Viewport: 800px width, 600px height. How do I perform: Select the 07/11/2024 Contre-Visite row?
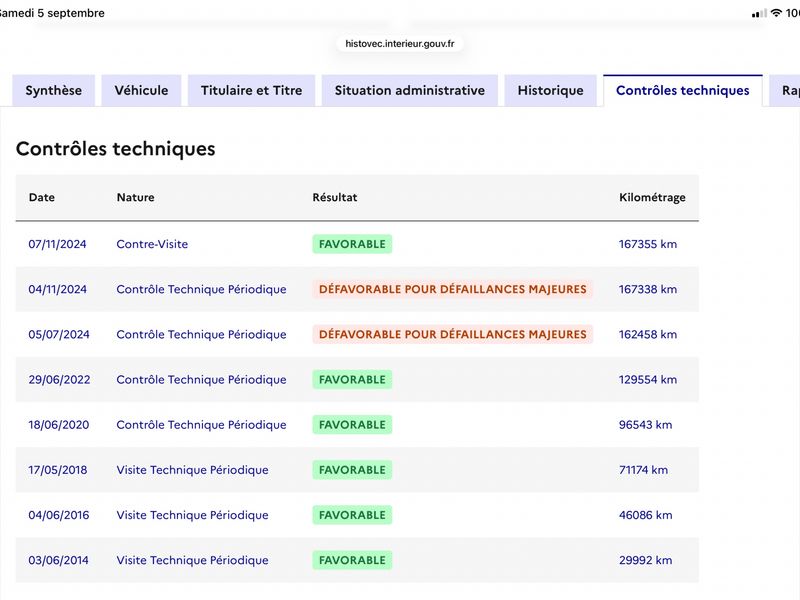click(357, 244)
